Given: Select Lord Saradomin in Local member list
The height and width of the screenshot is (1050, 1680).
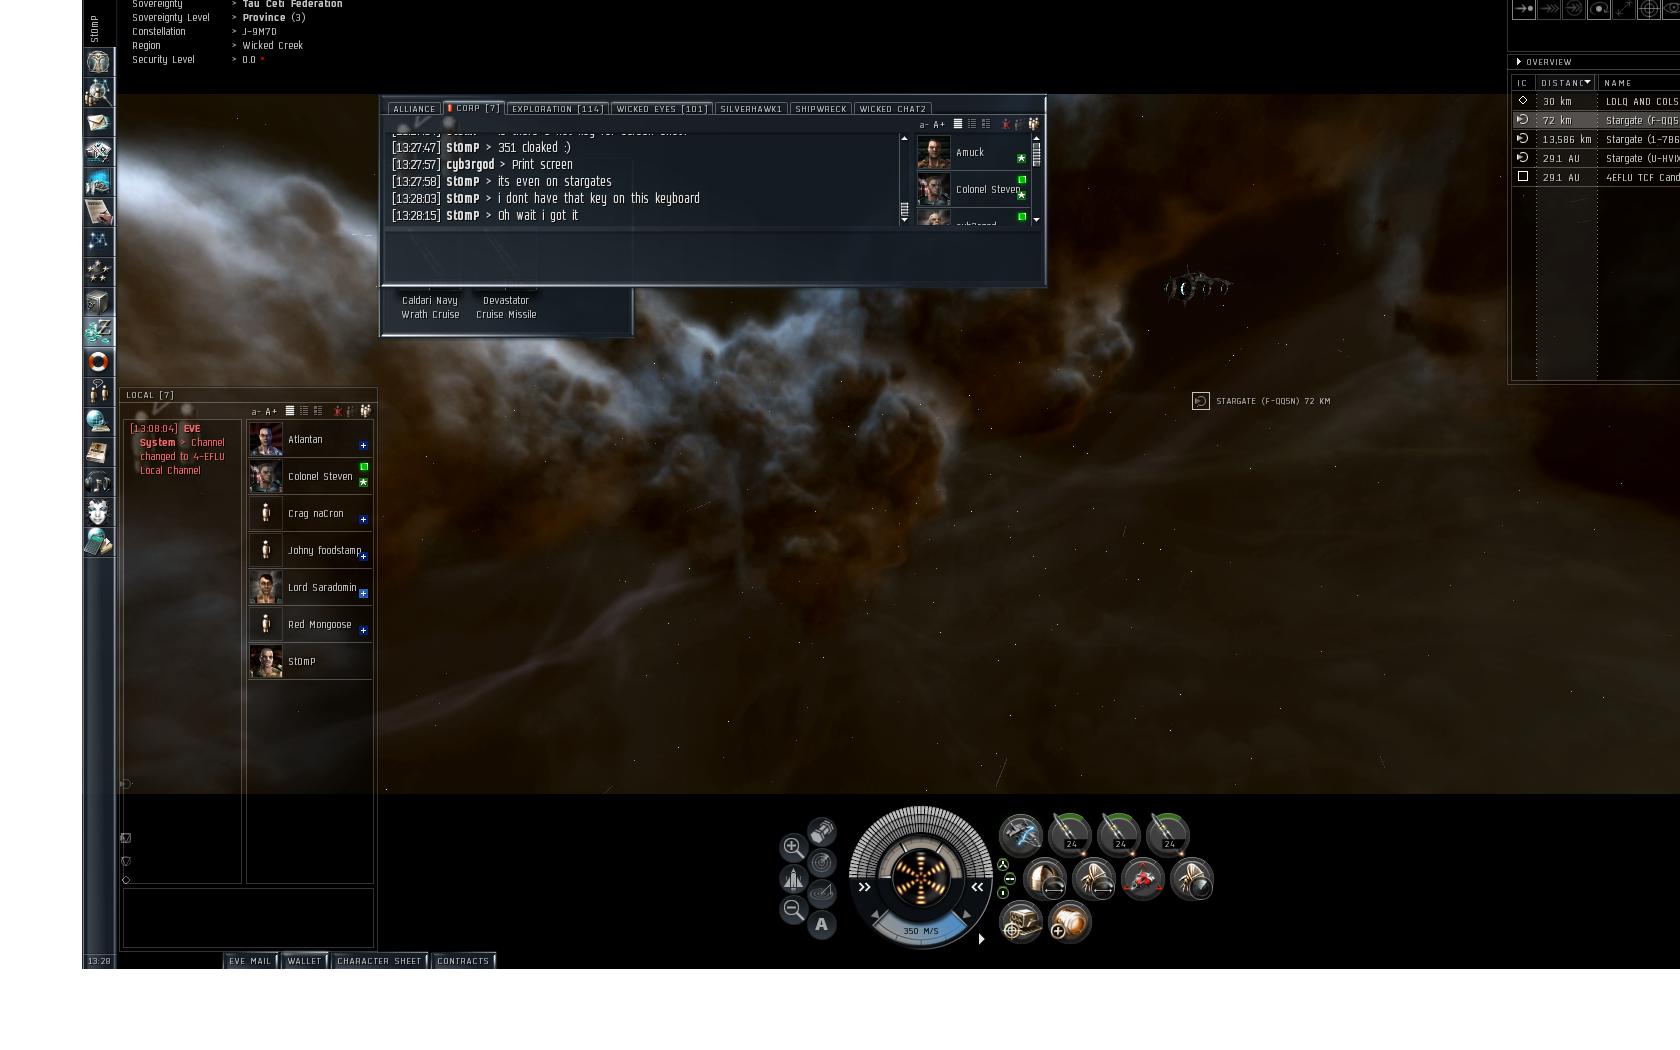Looking at the screenshot, I should (x=310, y=588).
